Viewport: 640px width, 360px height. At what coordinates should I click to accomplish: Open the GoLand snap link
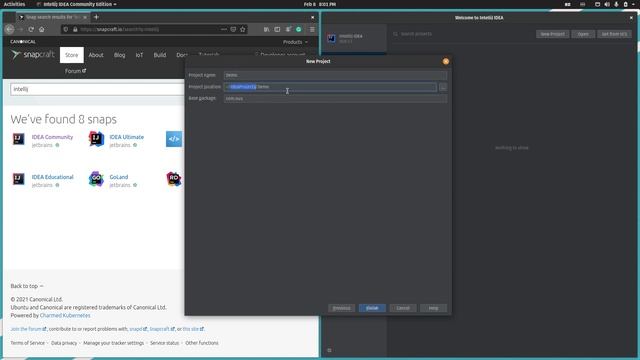pyautogui.click(x=119, y=177)
